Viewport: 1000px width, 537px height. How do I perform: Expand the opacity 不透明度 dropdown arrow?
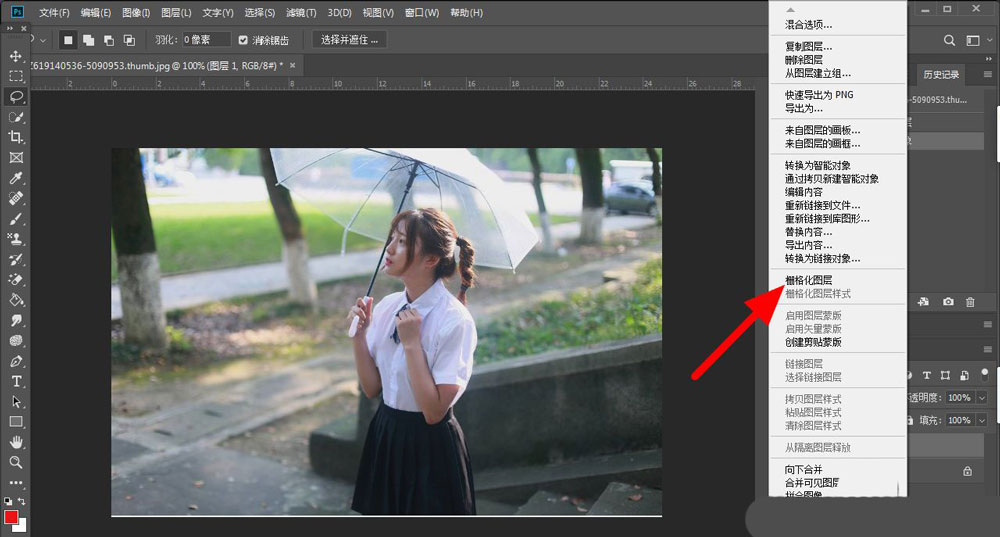click(x=982, y=398)
